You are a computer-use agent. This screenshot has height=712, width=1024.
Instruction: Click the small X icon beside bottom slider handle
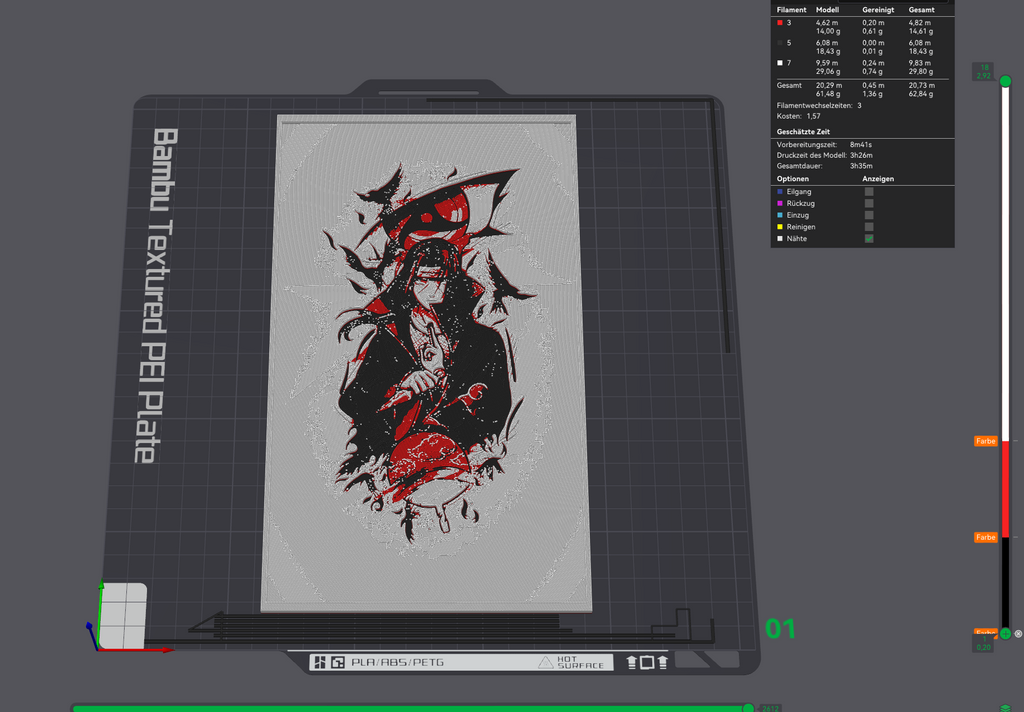1018,634
